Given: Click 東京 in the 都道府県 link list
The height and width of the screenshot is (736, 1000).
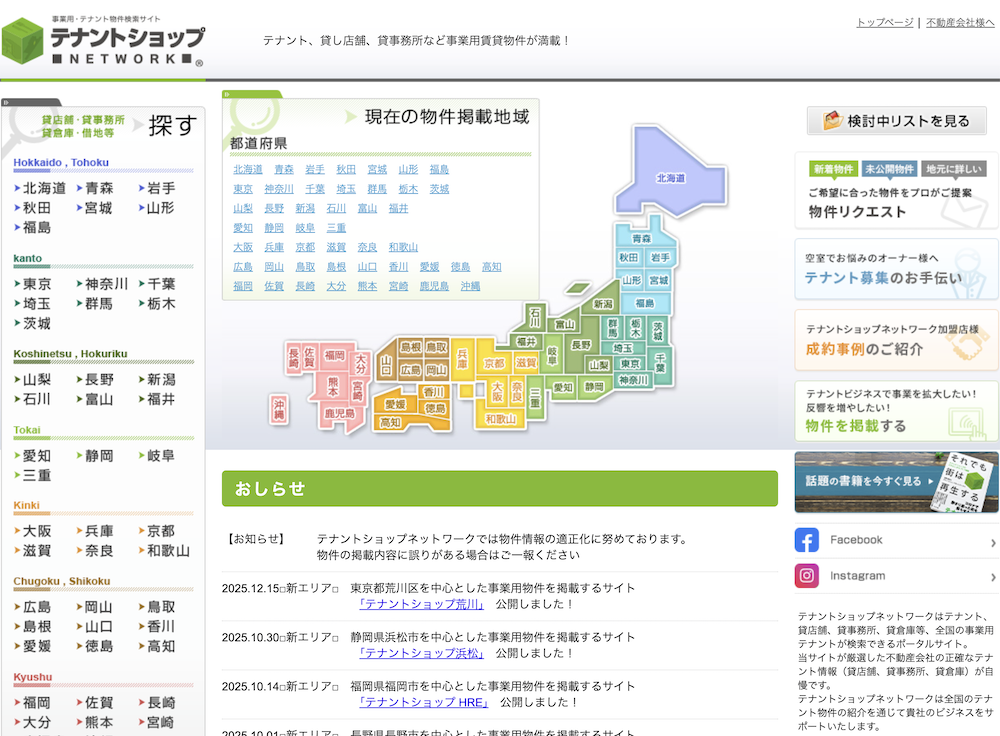Looking at the screenshot, I should (x=243, y=189).
